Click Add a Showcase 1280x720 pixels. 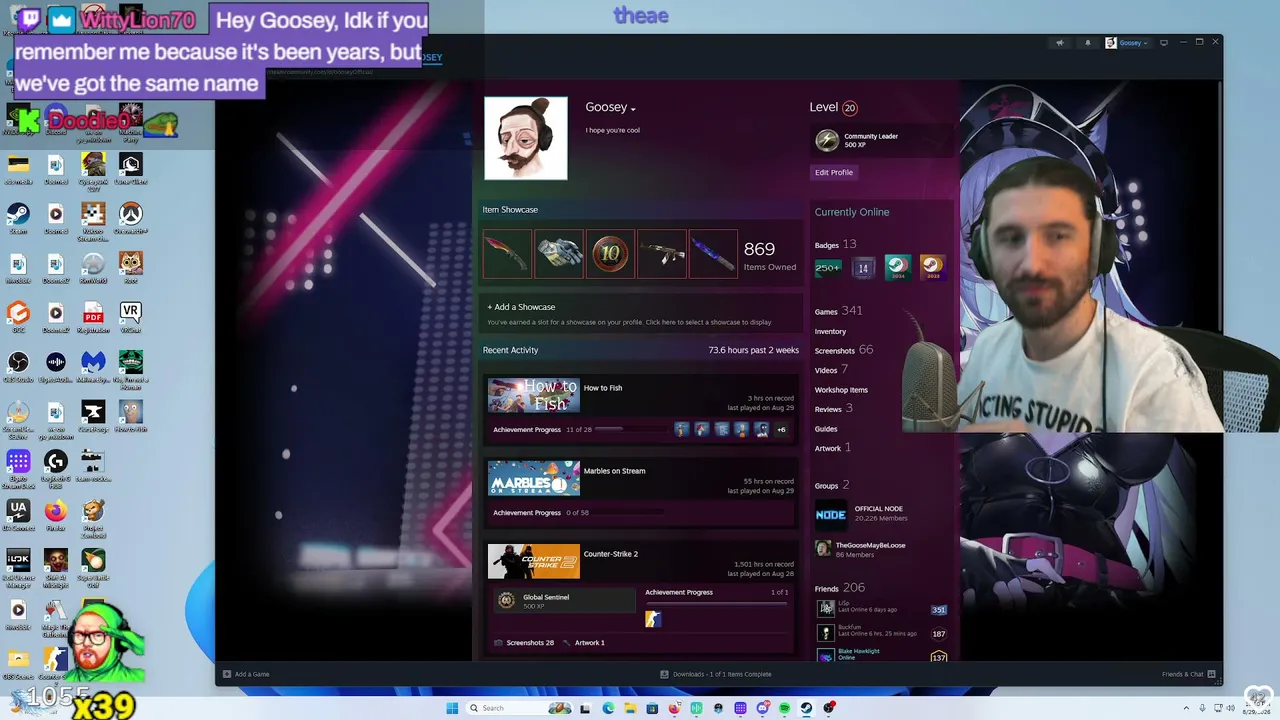click(x=521, y=307)
